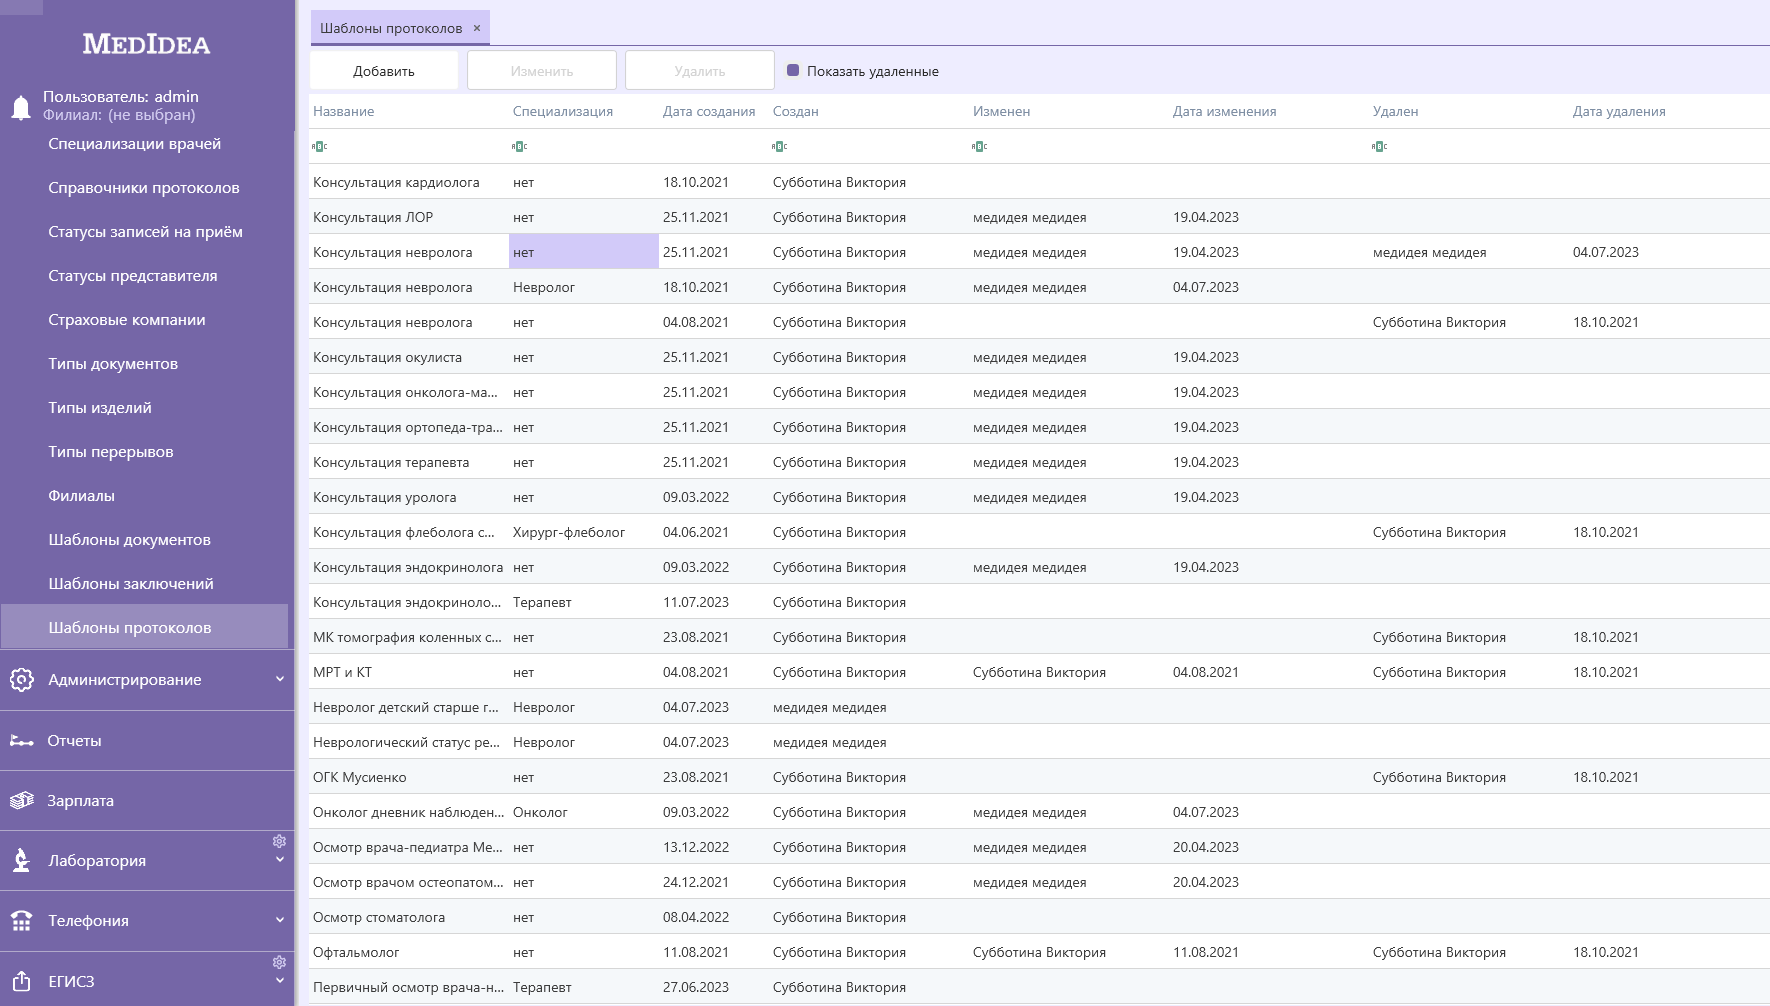Expand the Администрирование section chevron
Image resolution: width=1770 pixels, height=1006 pixels.
point(280,679)
